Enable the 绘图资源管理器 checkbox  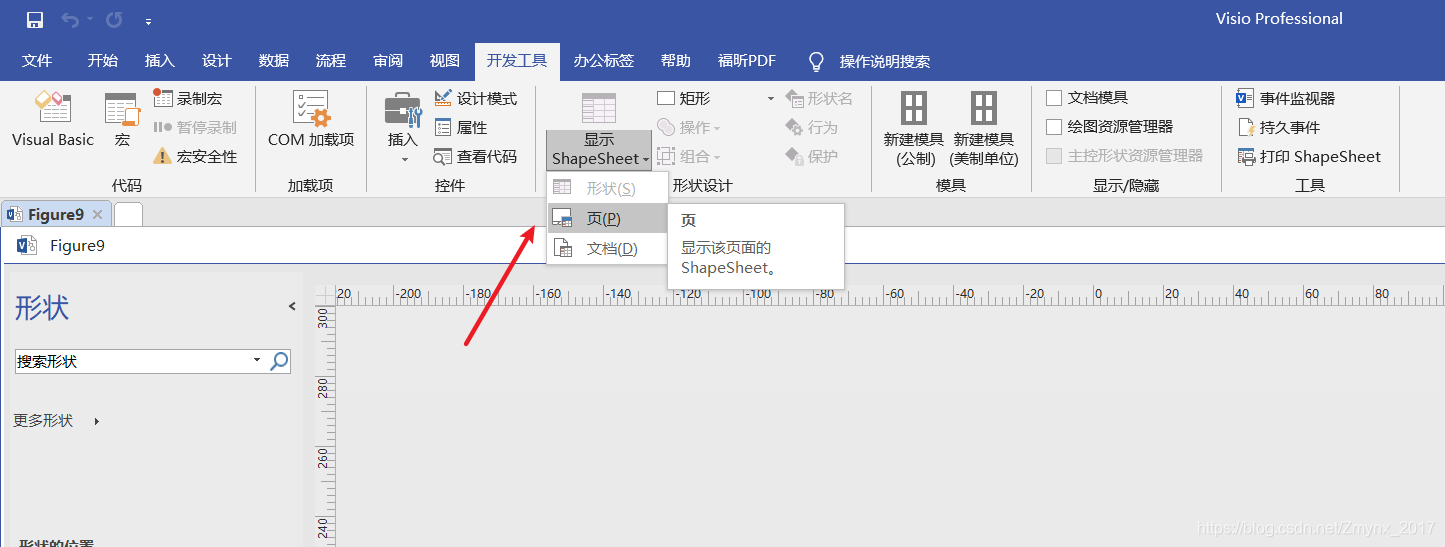1054,127
